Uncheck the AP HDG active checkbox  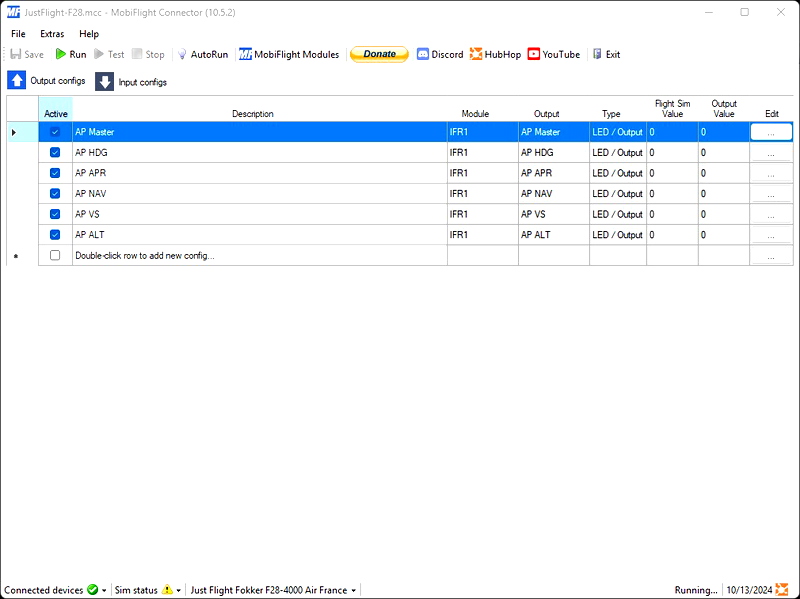[x=55, y=153]
